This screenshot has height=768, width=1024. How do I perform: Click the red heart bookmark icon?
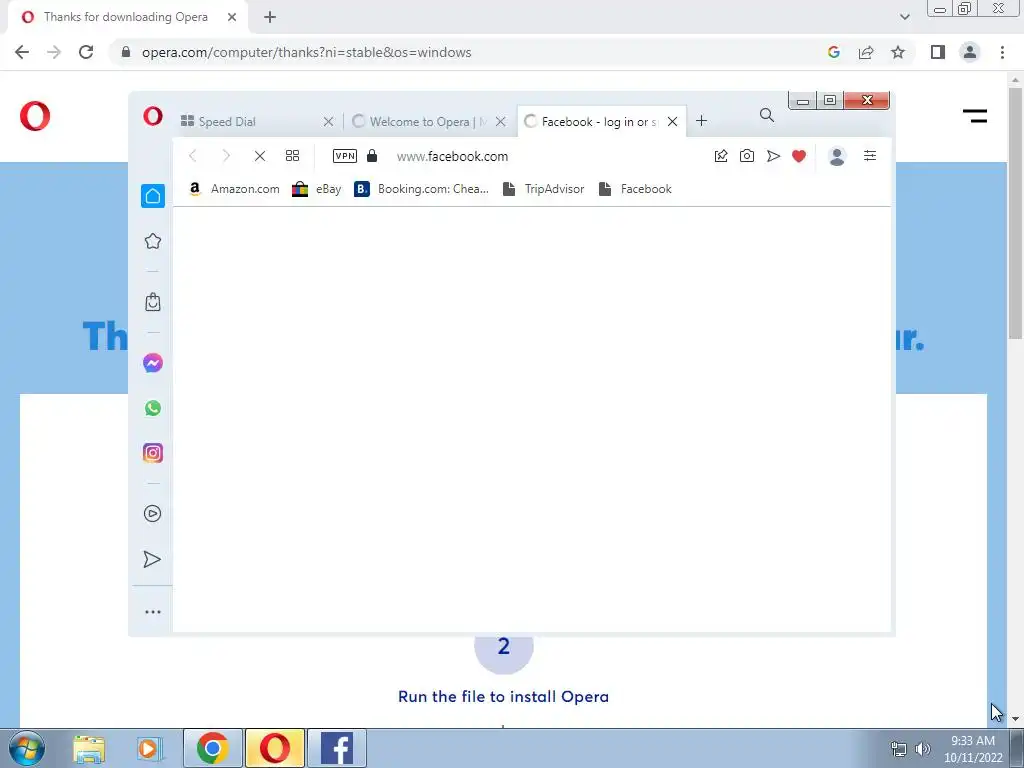pos(799,155)
